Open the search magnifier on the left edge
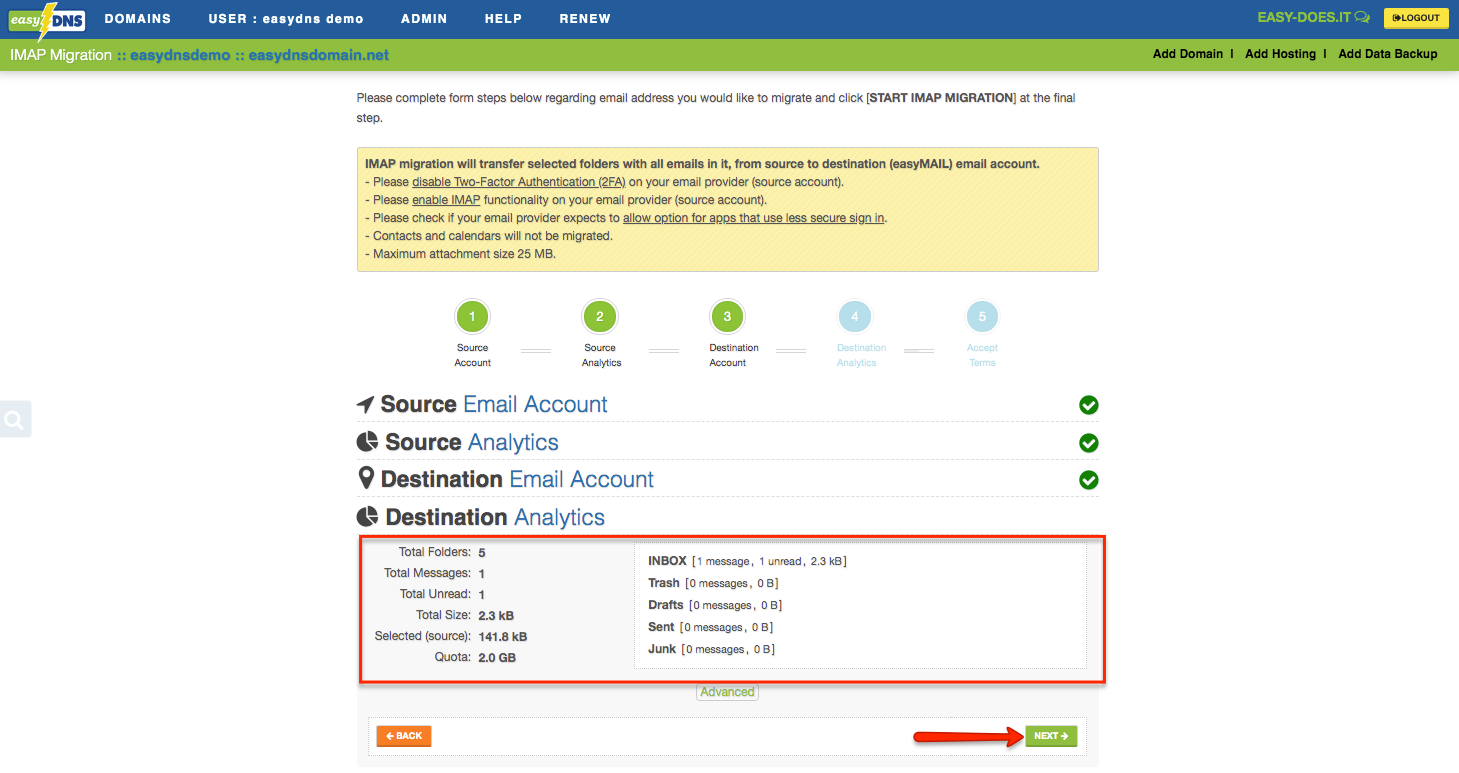Viewport: 1459px width, 773px height. point(14,420)
